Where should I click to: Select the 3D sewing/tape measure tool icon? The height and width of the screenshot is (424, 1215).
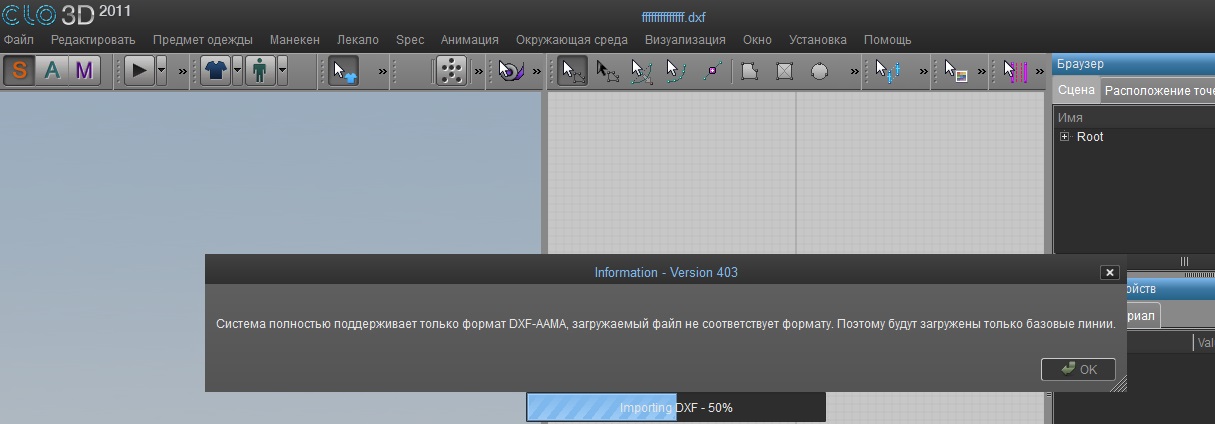click(x=511, y=71)
